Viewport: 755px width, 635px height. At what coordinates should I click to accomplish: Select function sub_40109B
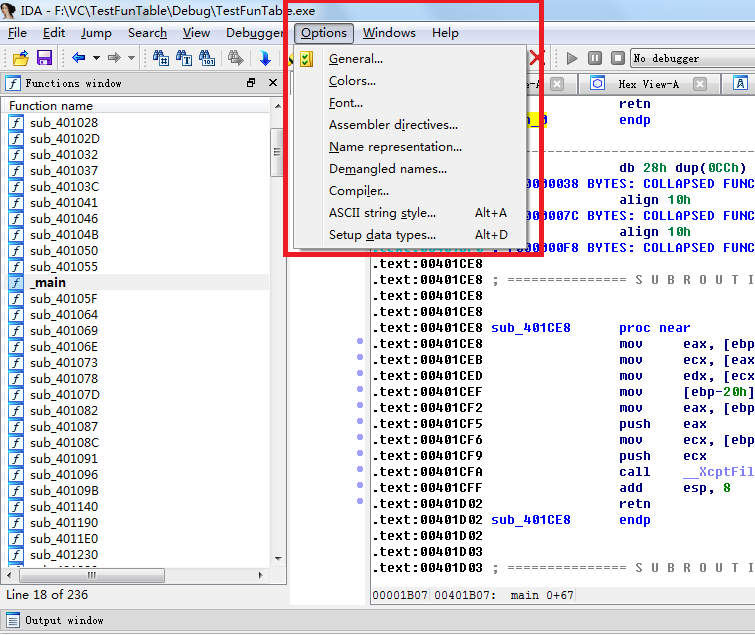64,491
